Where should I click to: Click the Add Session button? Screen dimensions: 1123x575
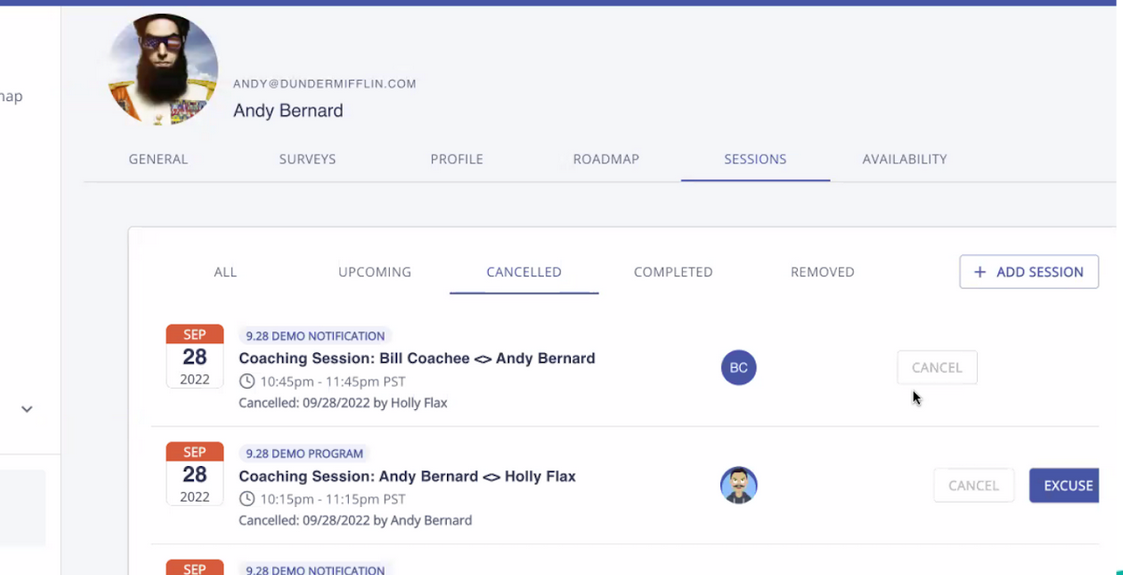pyautogui.click(x=1028, y=272)
